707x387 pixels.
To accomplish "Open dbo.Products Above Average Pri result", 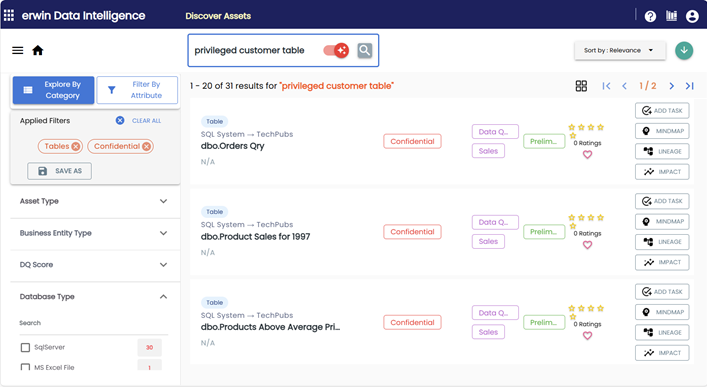I will 271,327.
